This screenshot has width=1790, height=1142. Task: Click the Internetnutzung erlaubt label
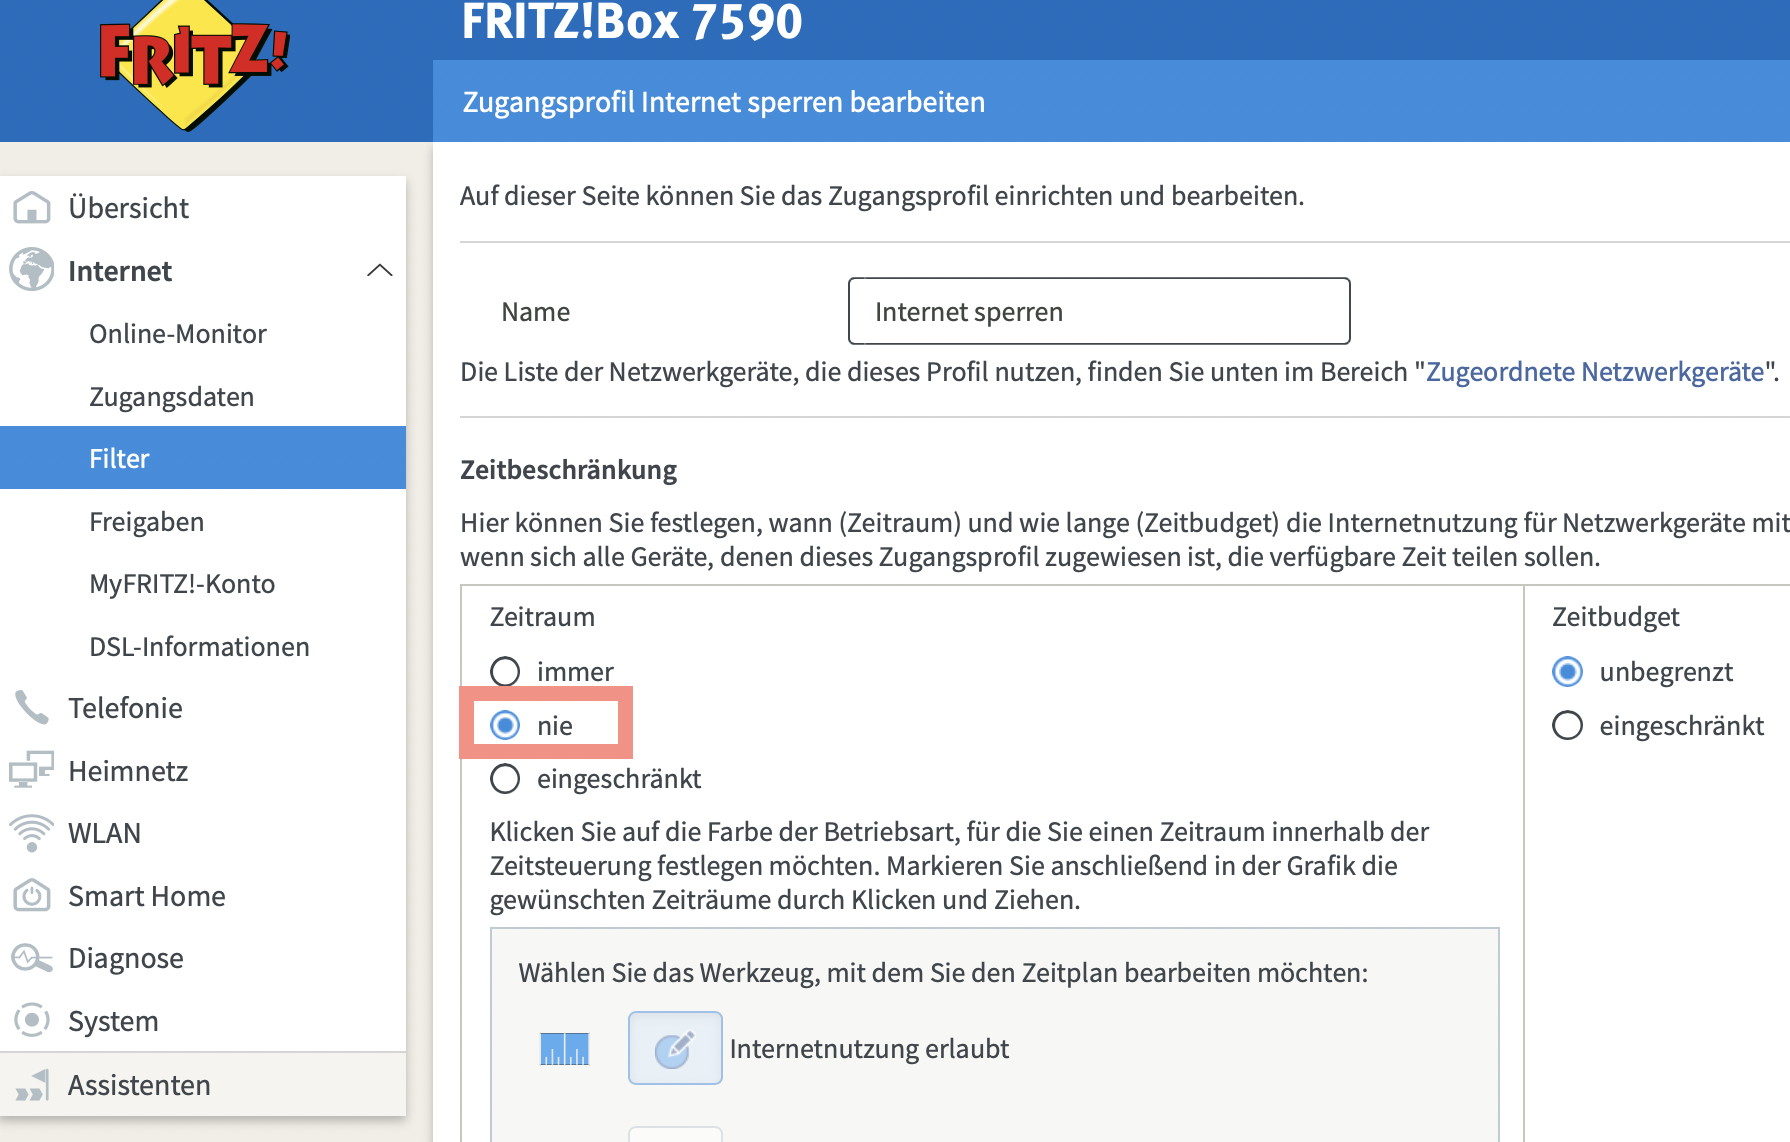tap(869, 1048)
